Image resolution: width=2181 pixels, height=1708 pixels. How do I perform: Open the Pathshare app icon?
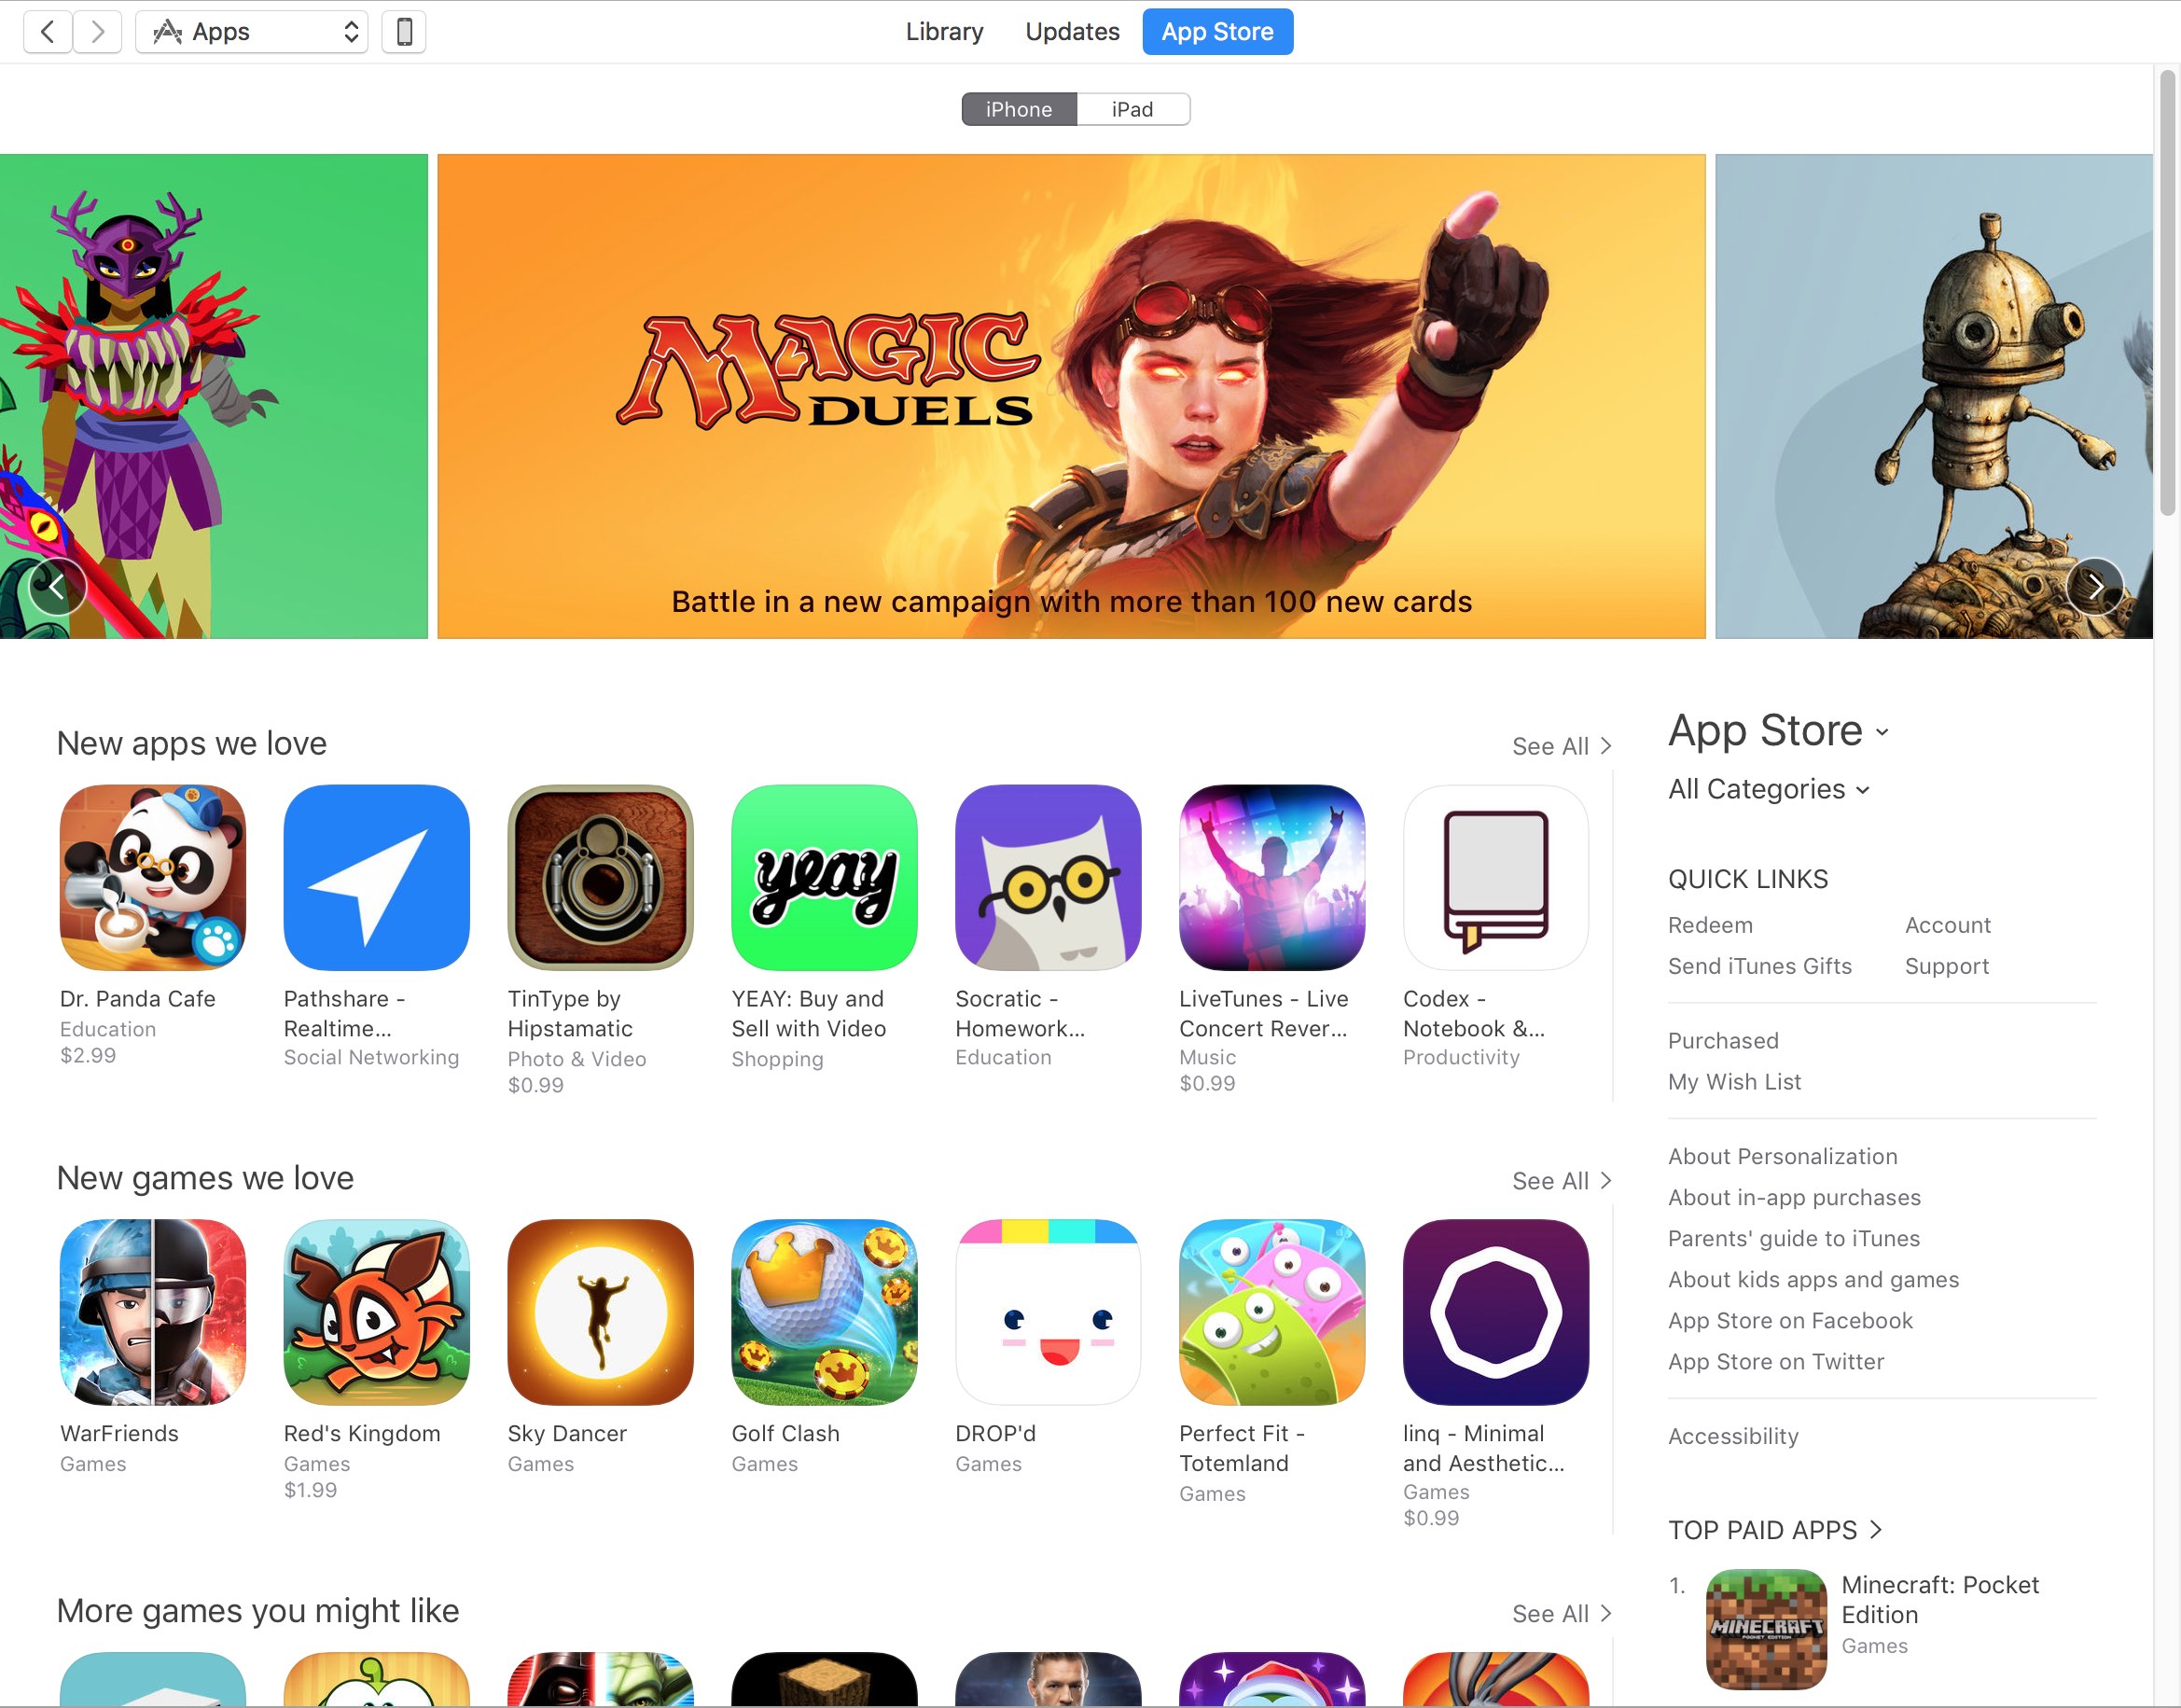point(376,877)
